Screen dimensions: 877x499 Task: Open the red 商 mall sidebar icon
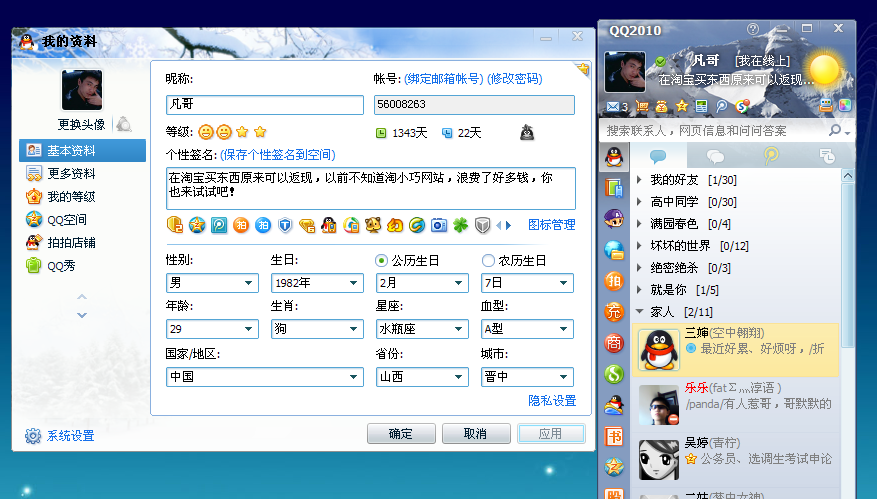614,342
